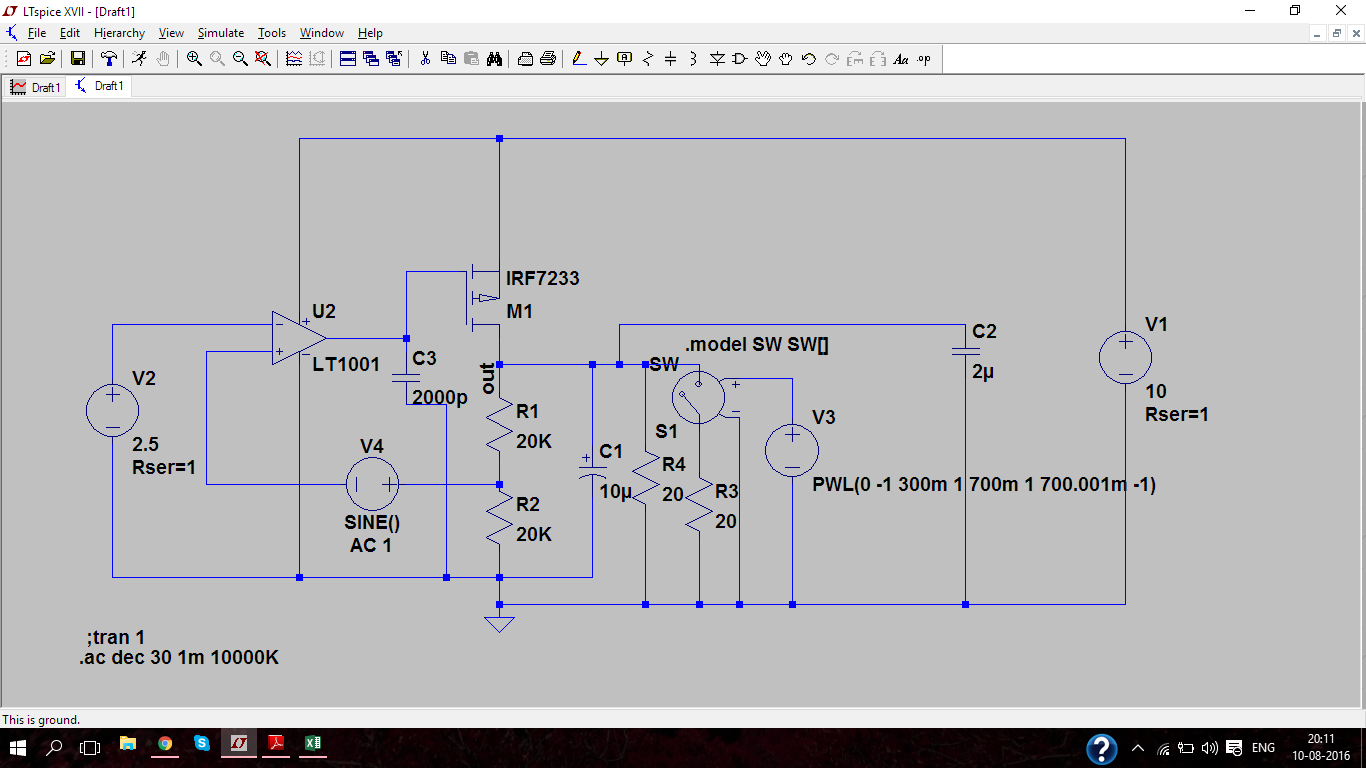Open Skype from the taskbar
Screen dimensions: 1366x768
click(202, 744)
